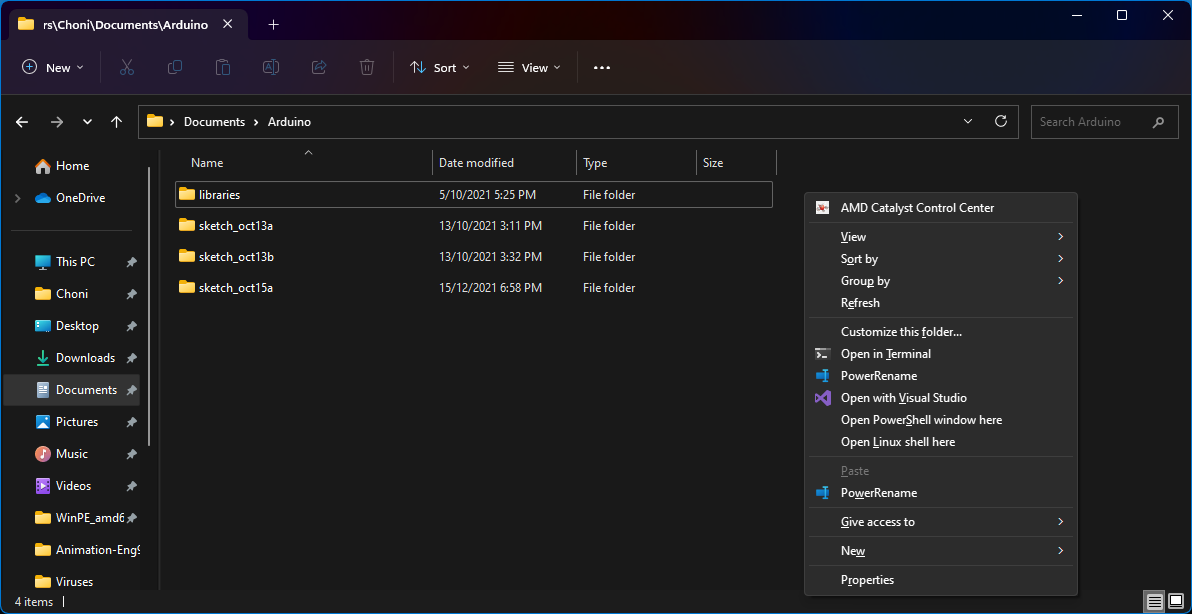Click the Copy icon in the toolbar

pyautogui.click(x=174, y=67)
